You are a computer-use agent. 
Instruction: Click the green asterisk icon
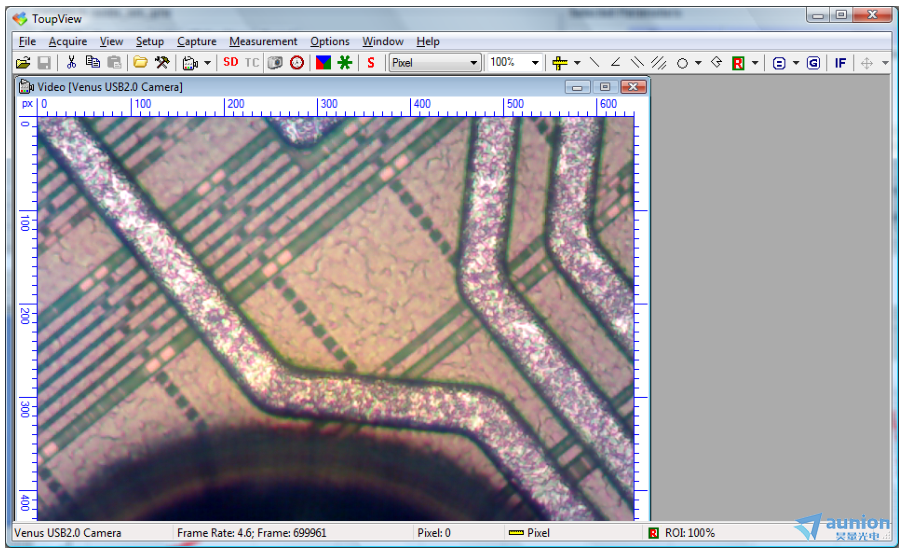pos(345,62)
